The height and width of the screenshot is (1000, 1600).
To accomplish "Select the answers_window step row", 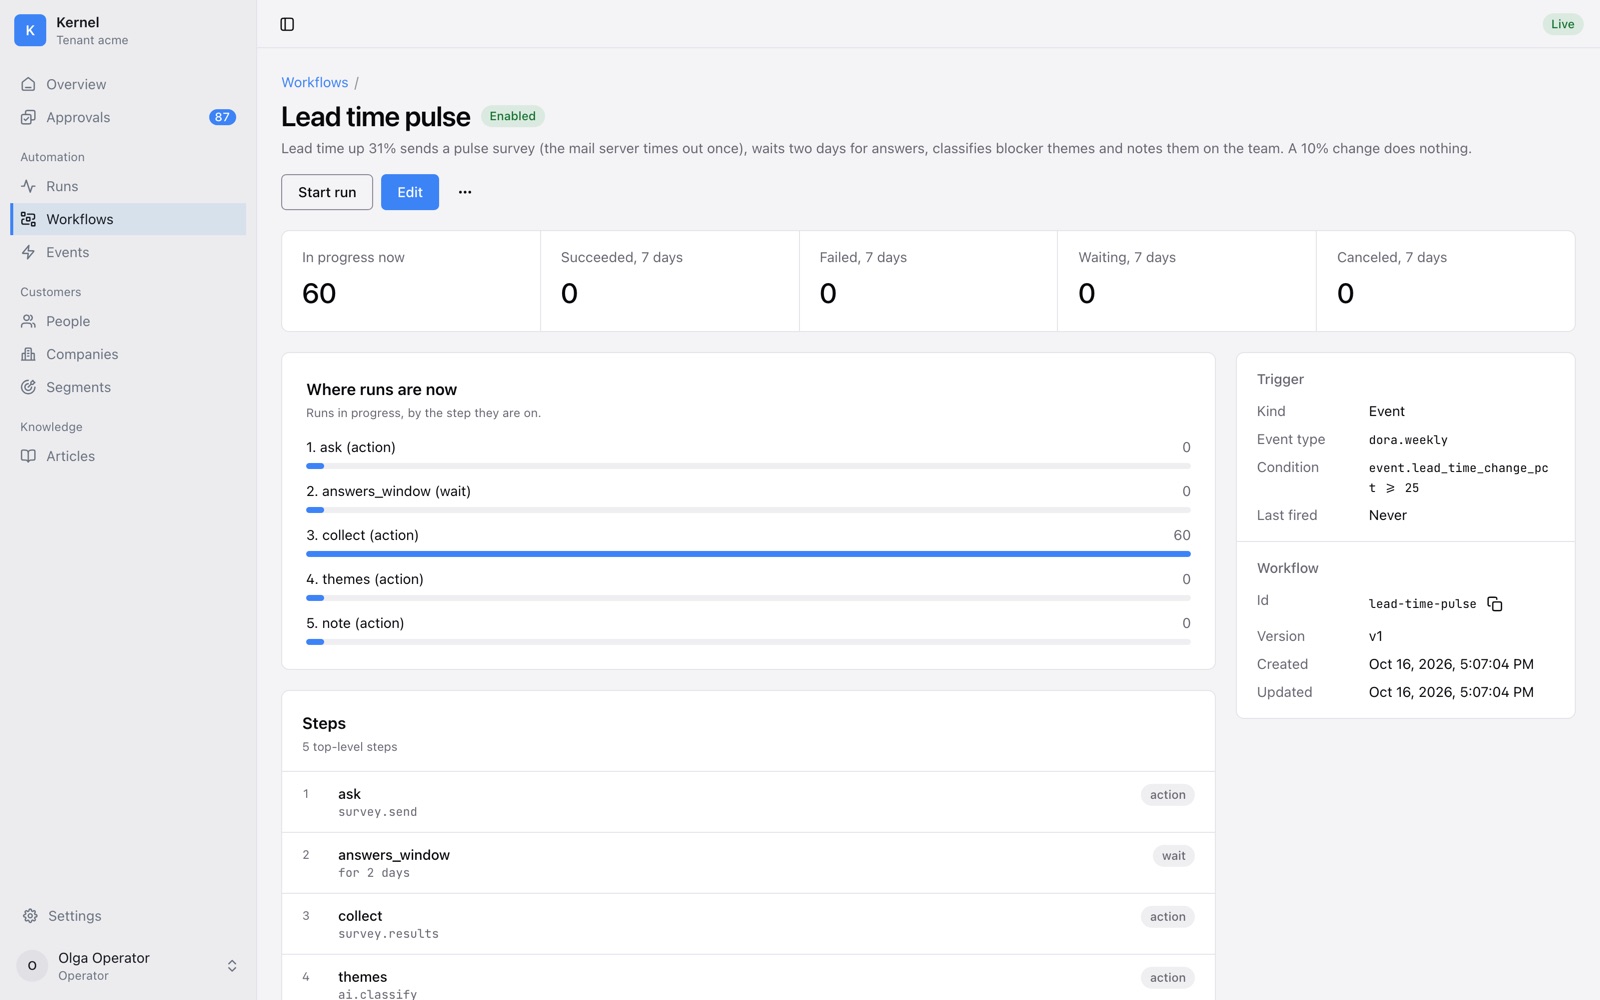I will (748, 863).
